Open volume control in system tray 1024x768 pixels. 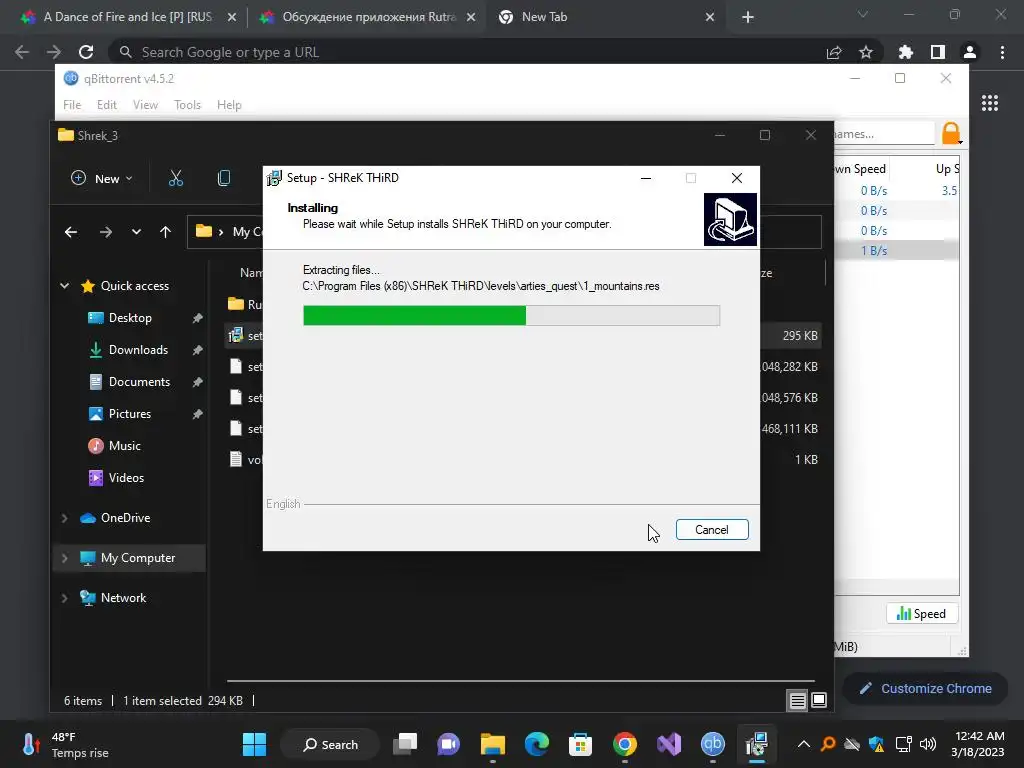click(x=928, y=744)
